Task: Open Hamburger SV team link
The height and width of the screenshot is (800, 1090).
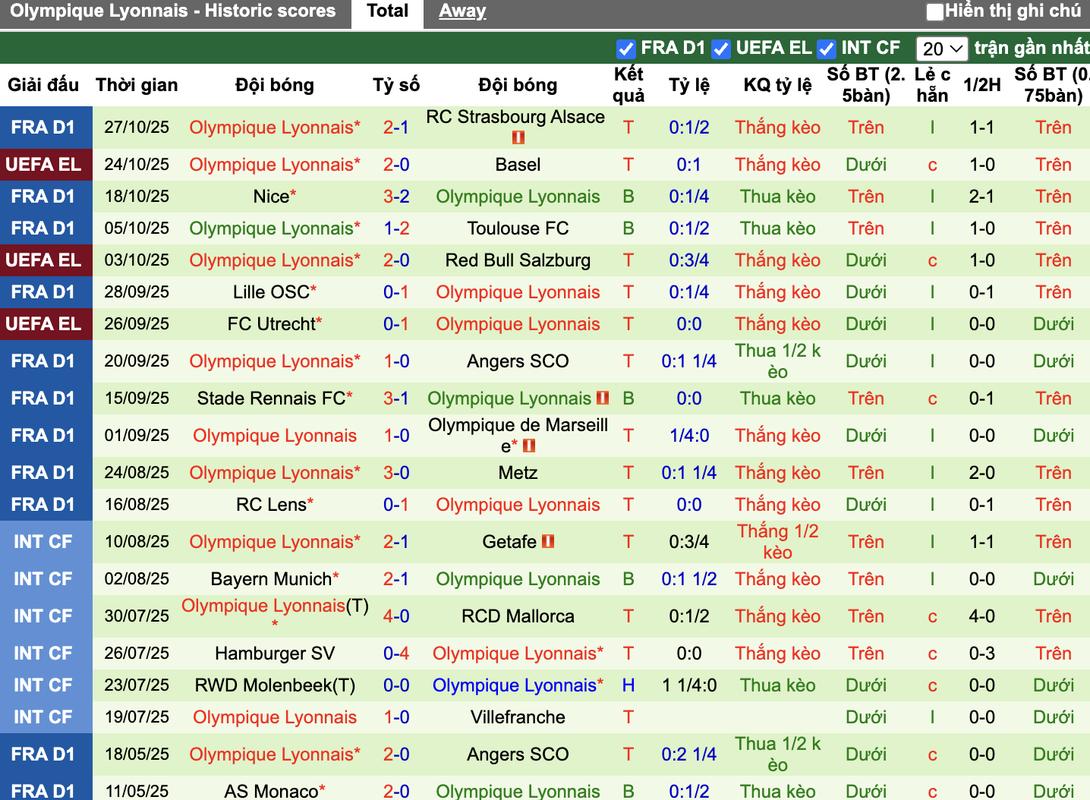Action: (275, 654)
